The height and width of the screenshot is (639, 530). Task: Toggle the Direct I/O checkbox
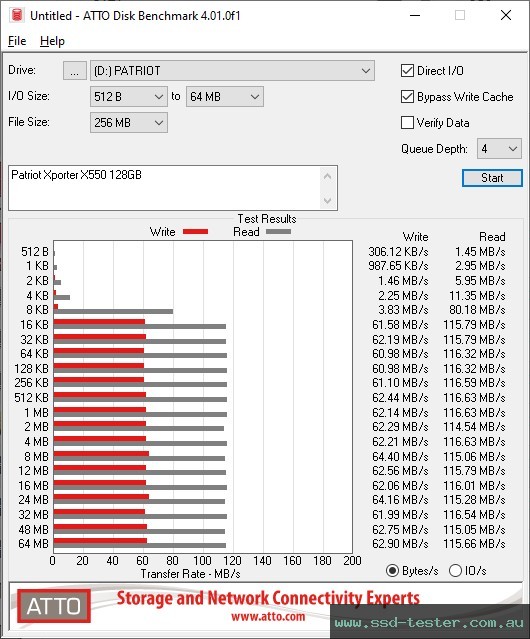407,71
